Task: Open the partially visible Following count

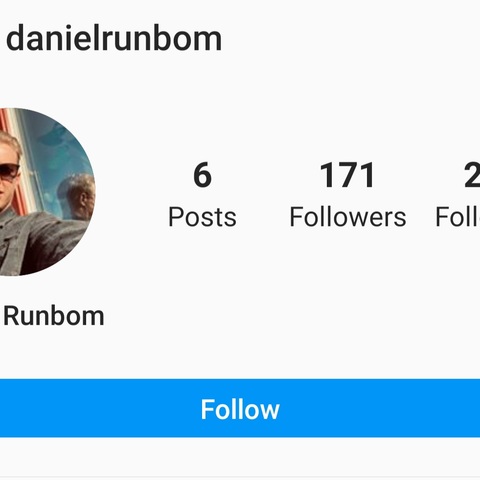Action: (x=458, y=194)
